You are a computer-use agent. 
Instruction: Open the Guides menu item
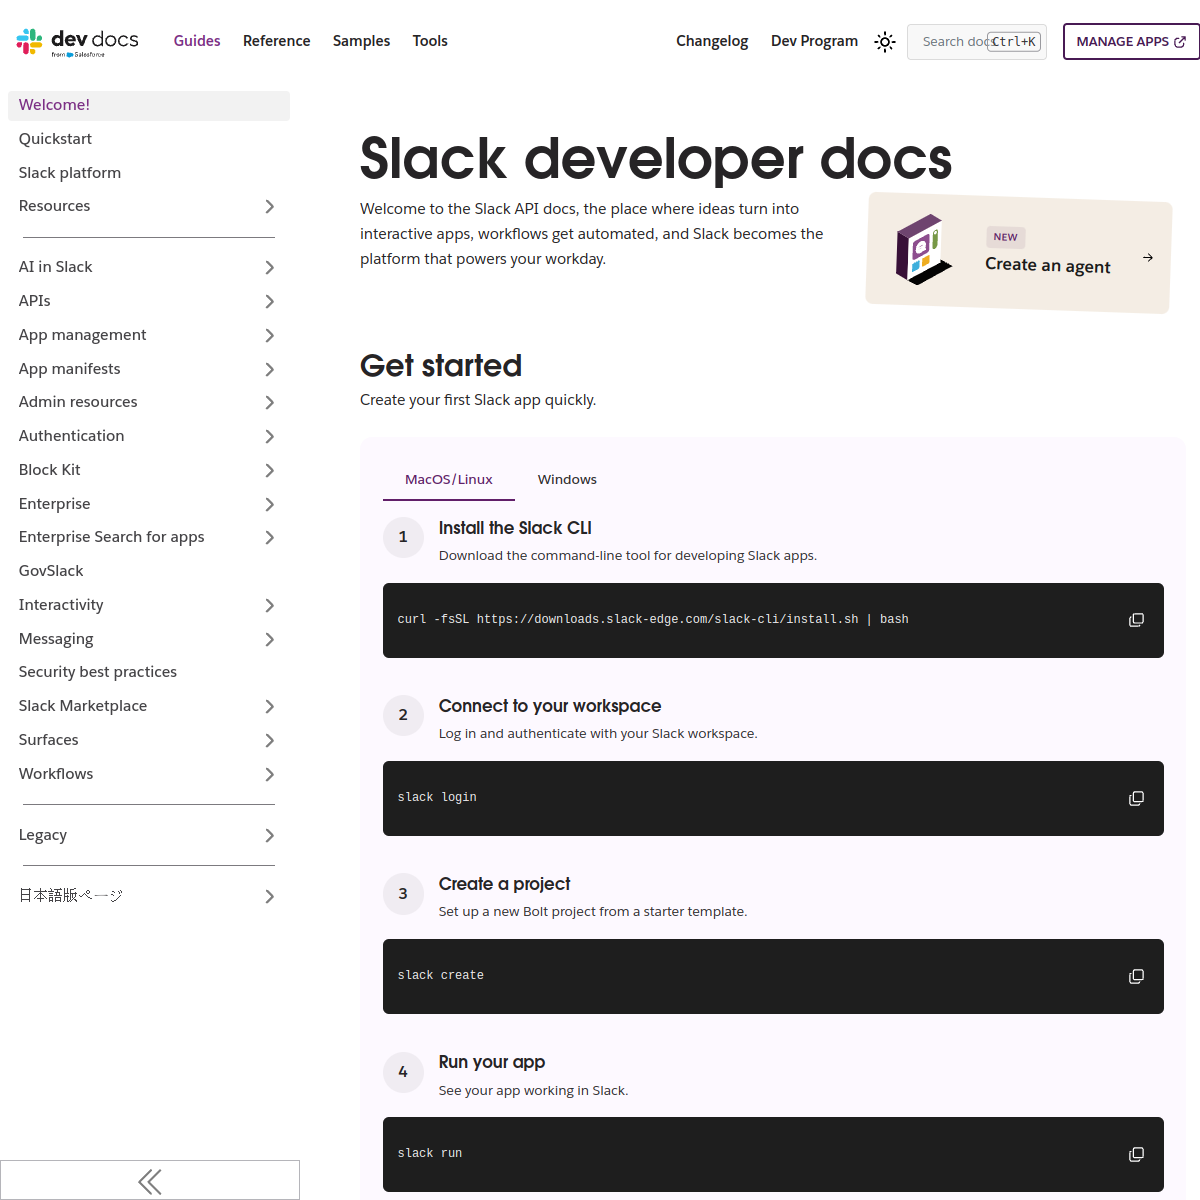pyautogui.click(x=197, y=41)
